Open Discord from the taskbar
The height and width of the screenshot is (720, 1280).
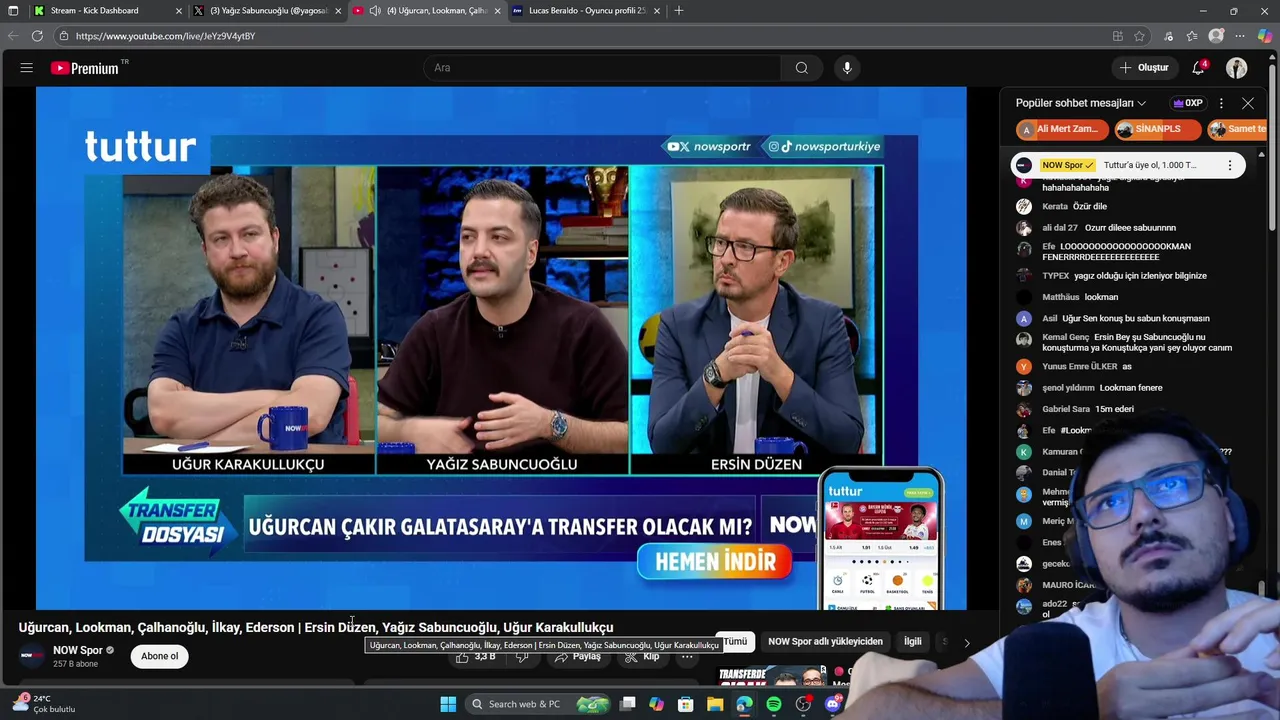(832, 704)
